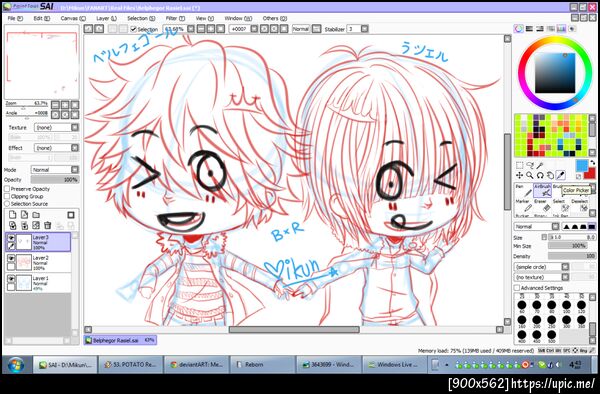Image resolution: width=600 pixels, height=394 pixels.
Task: Open the Edit menu
Action: pyautogui.click(x=42, y=18)
